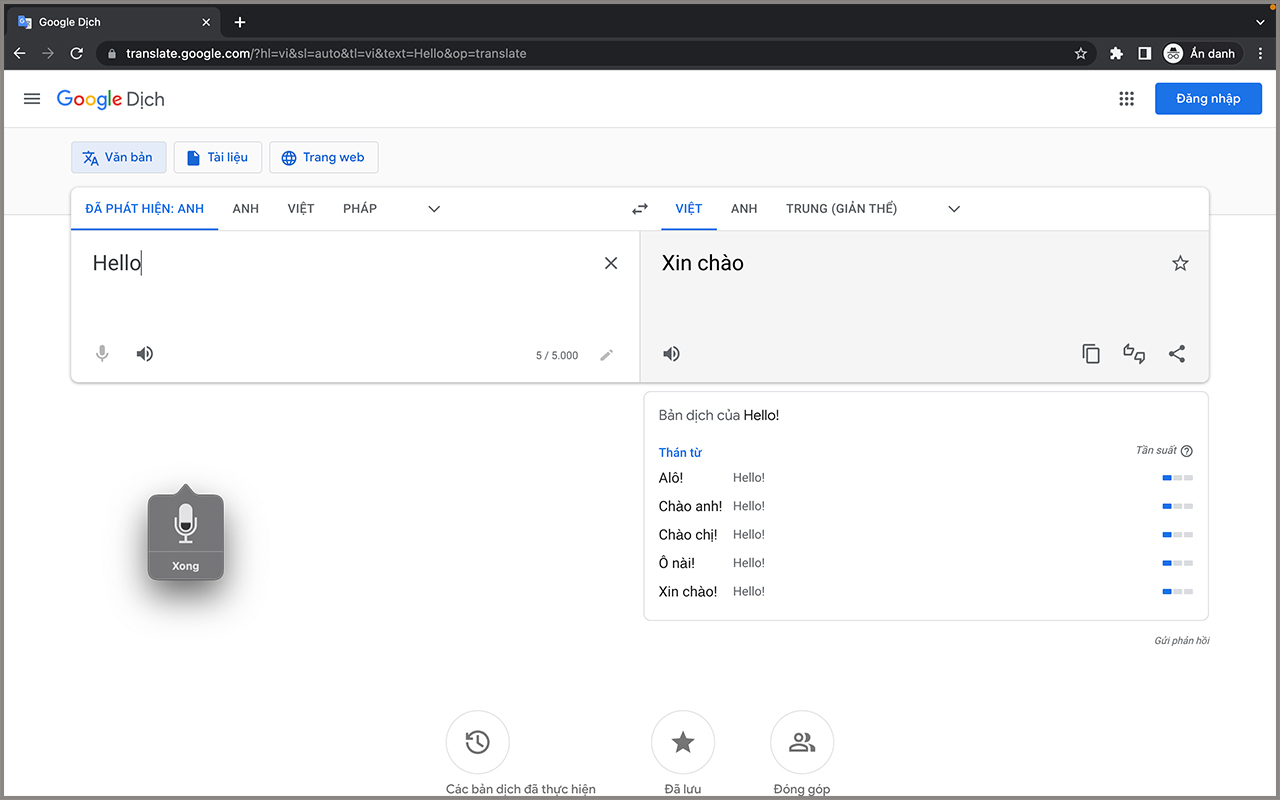Screen dimensions: 1280x800
Task: Select TRUNG (GIẢN THỂ) target language
Action: tap(842, 209)
